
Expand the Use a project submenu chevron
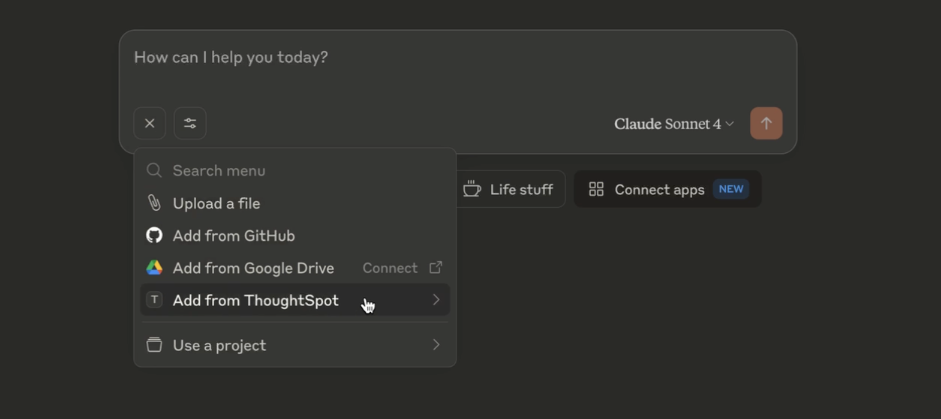pyautogui.click(x=435, y=345)
